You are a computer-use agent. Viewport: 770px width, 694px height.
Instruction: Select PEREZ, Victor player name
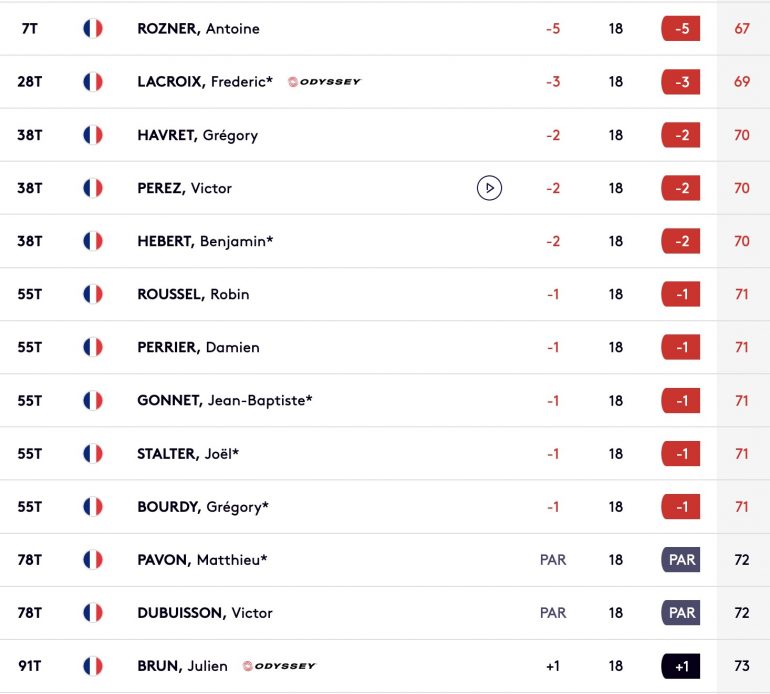(184, 188)
